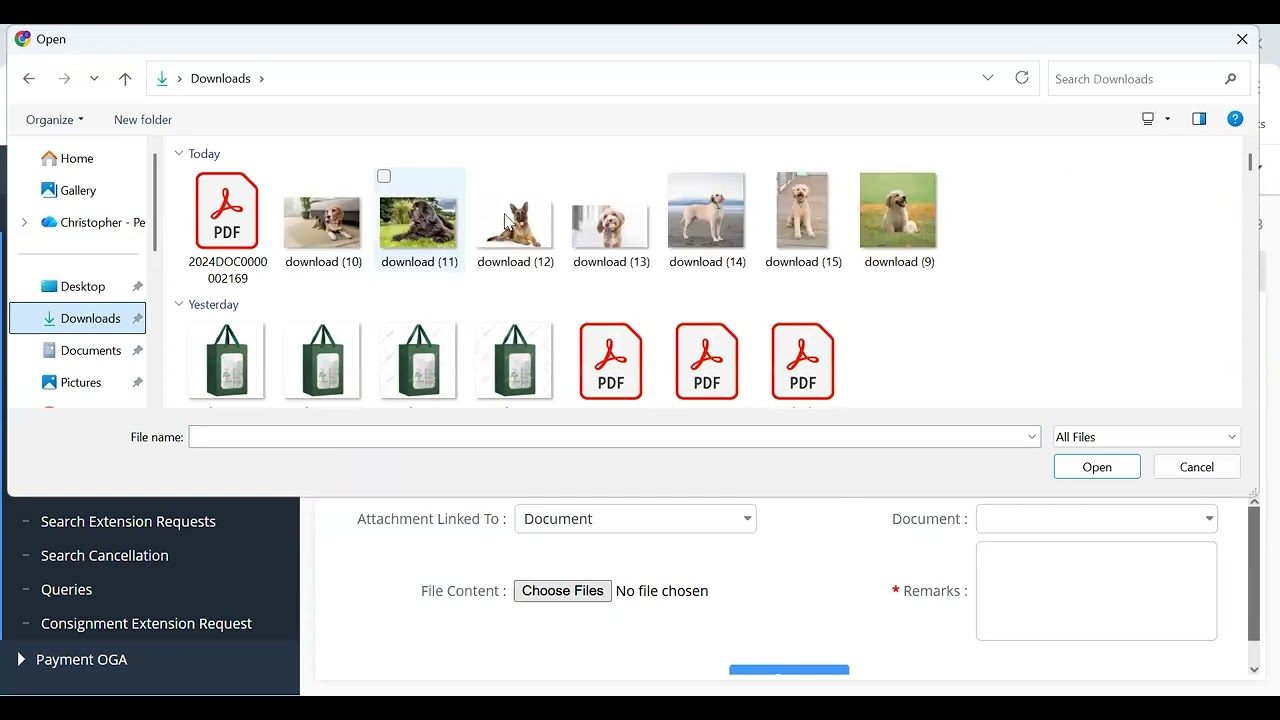Go forward with the right arrow

point(64,79)
